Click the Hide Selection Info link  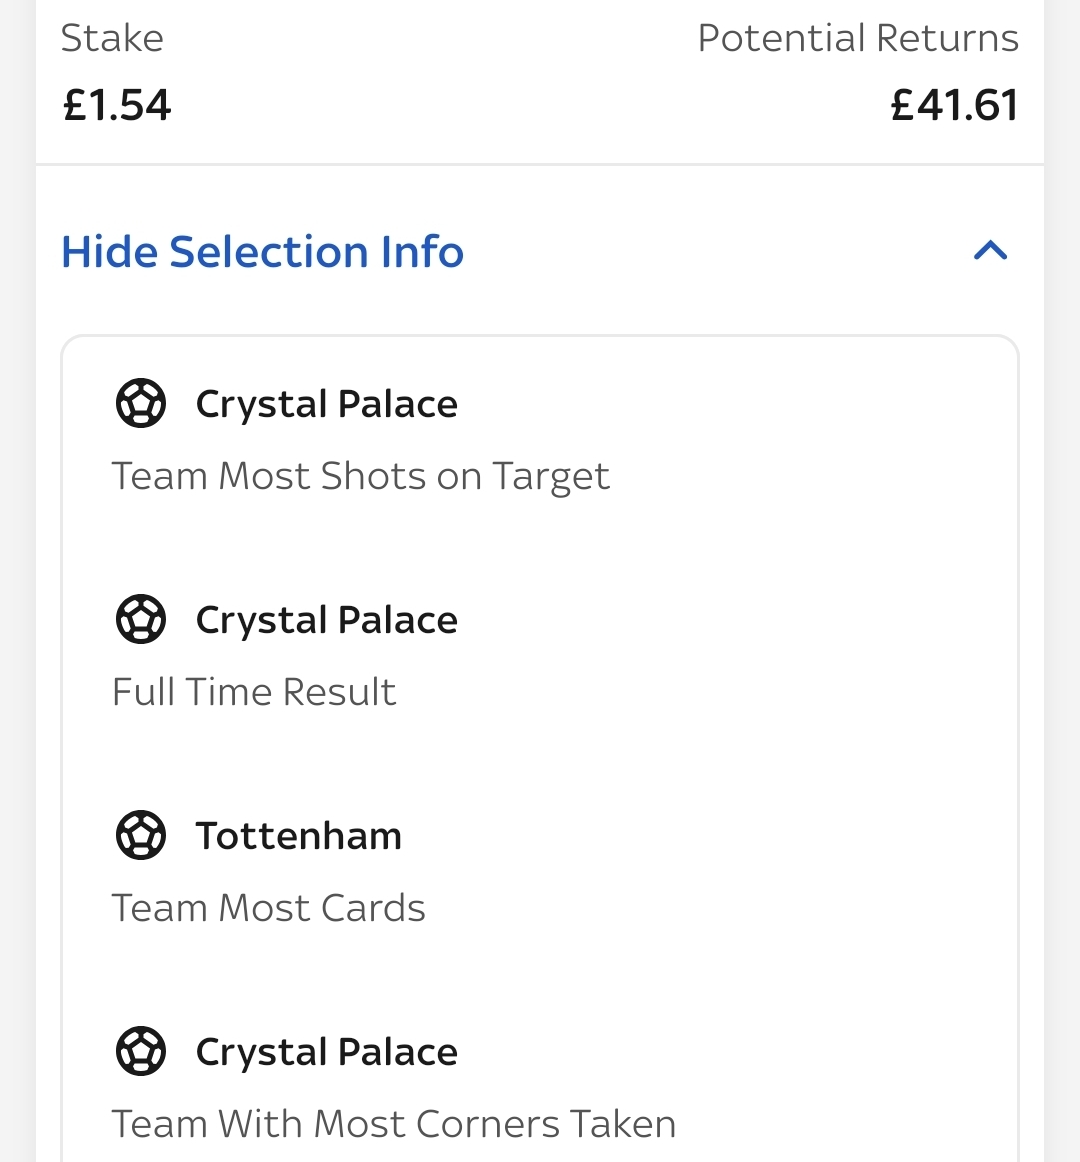click(263, 252)
